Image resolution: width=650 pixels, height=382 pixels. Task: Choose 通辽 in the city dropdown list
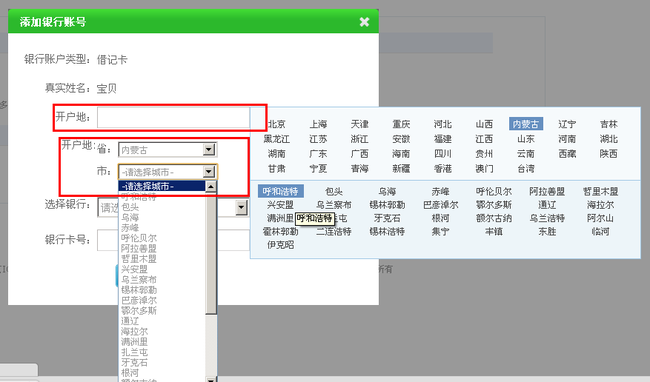(x=130, y=321)
